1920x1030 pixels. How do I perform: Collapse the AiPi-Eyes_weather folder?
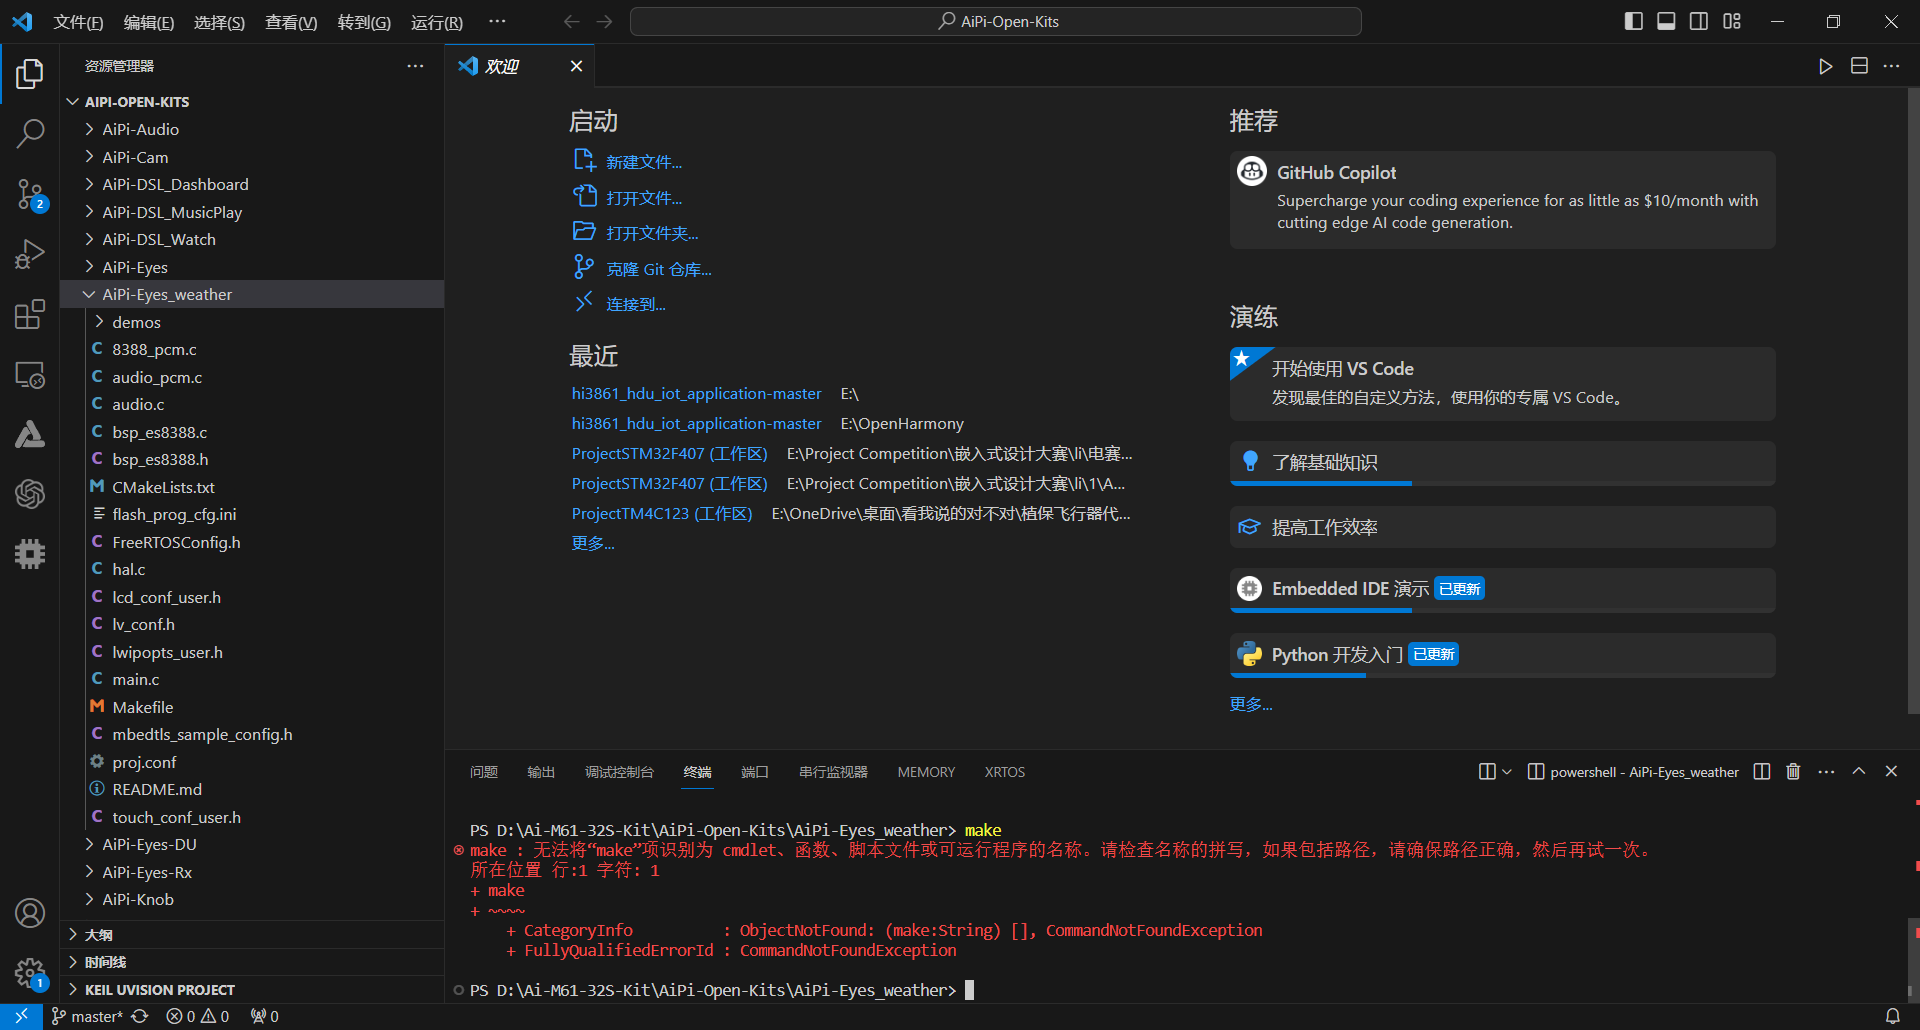pyautogui.click(x=252, y=294)
